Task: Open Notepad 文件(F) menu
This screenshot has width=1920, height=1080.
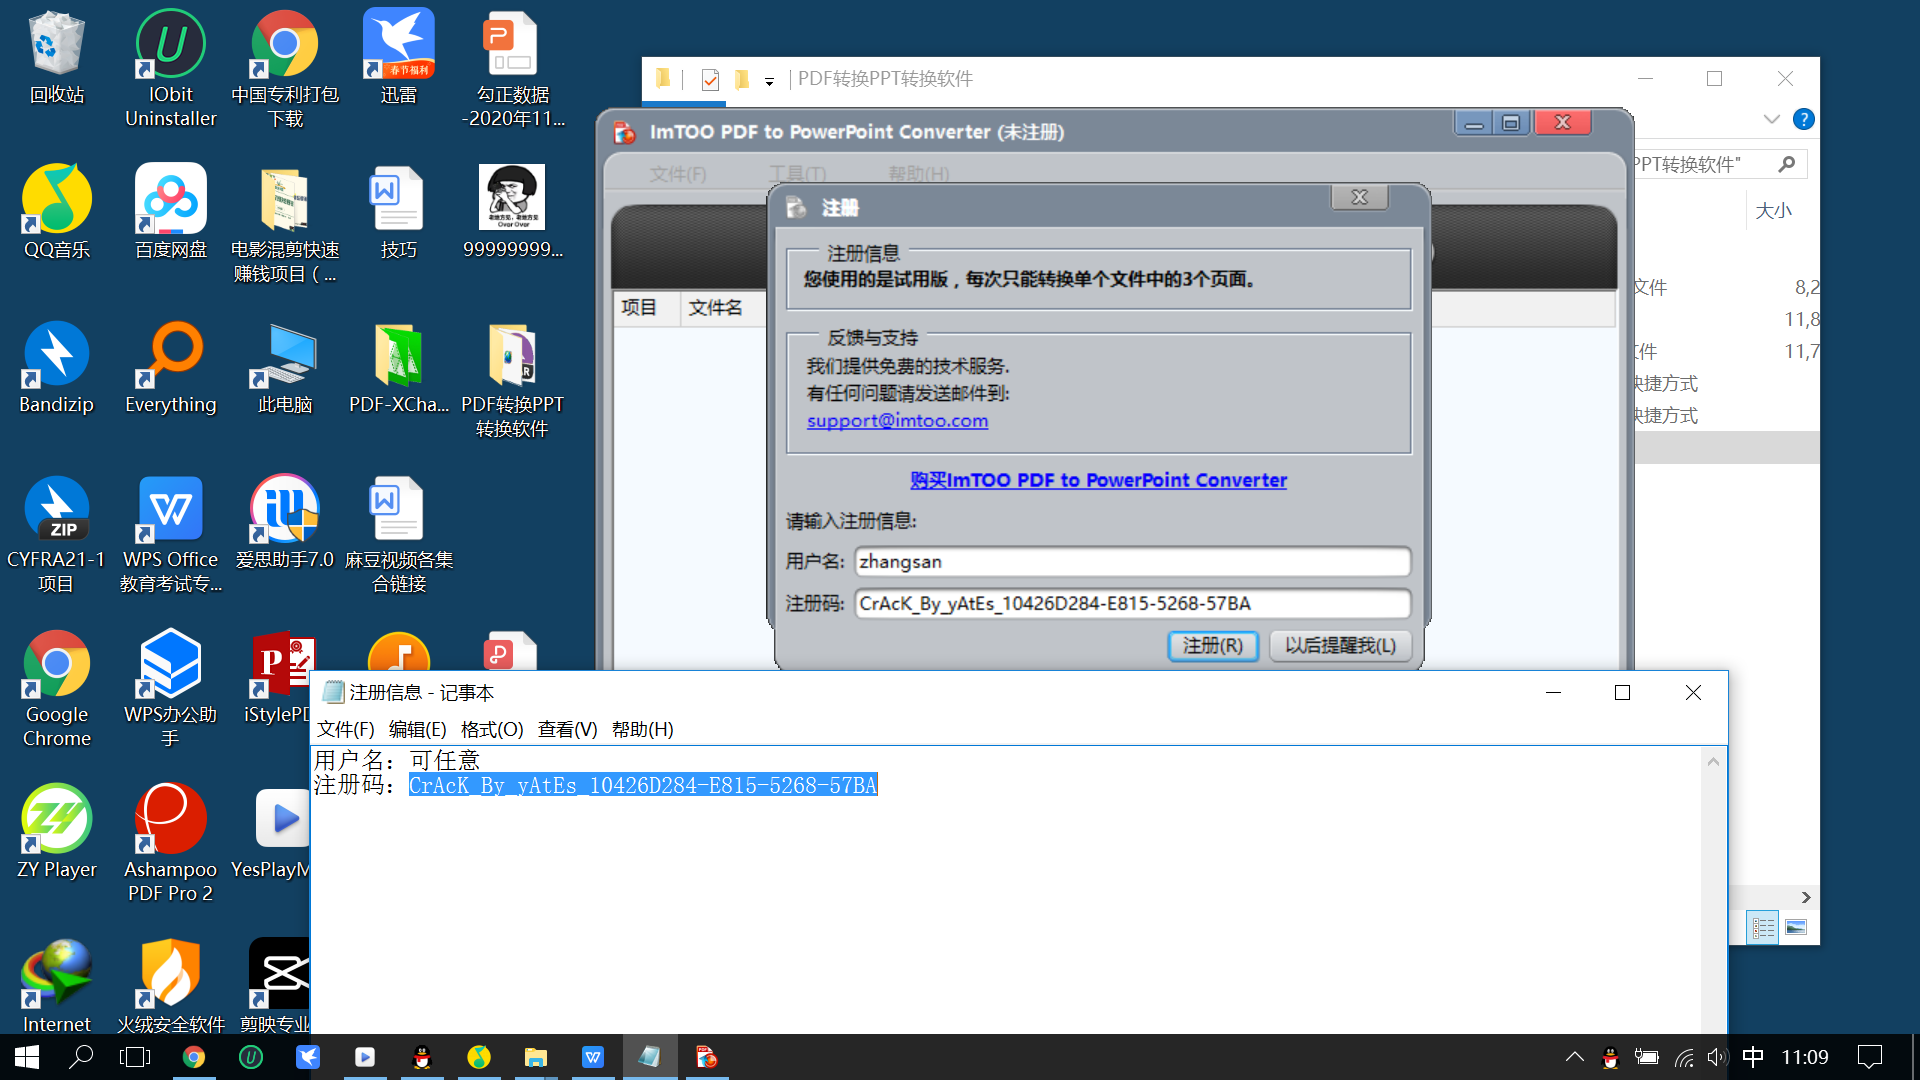Action: tap(345, 729)
